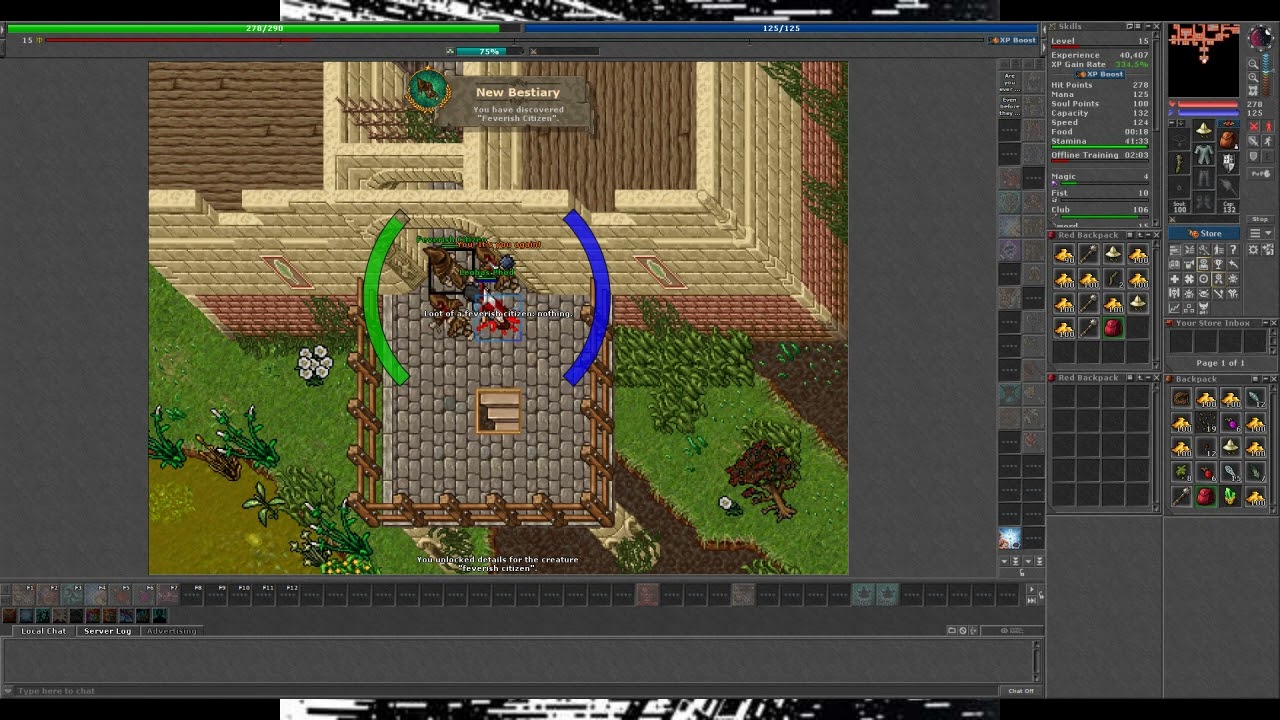
Task: Open the chat channel arrow beside the input
Action: pyautogui.click(x=9, y=691)
